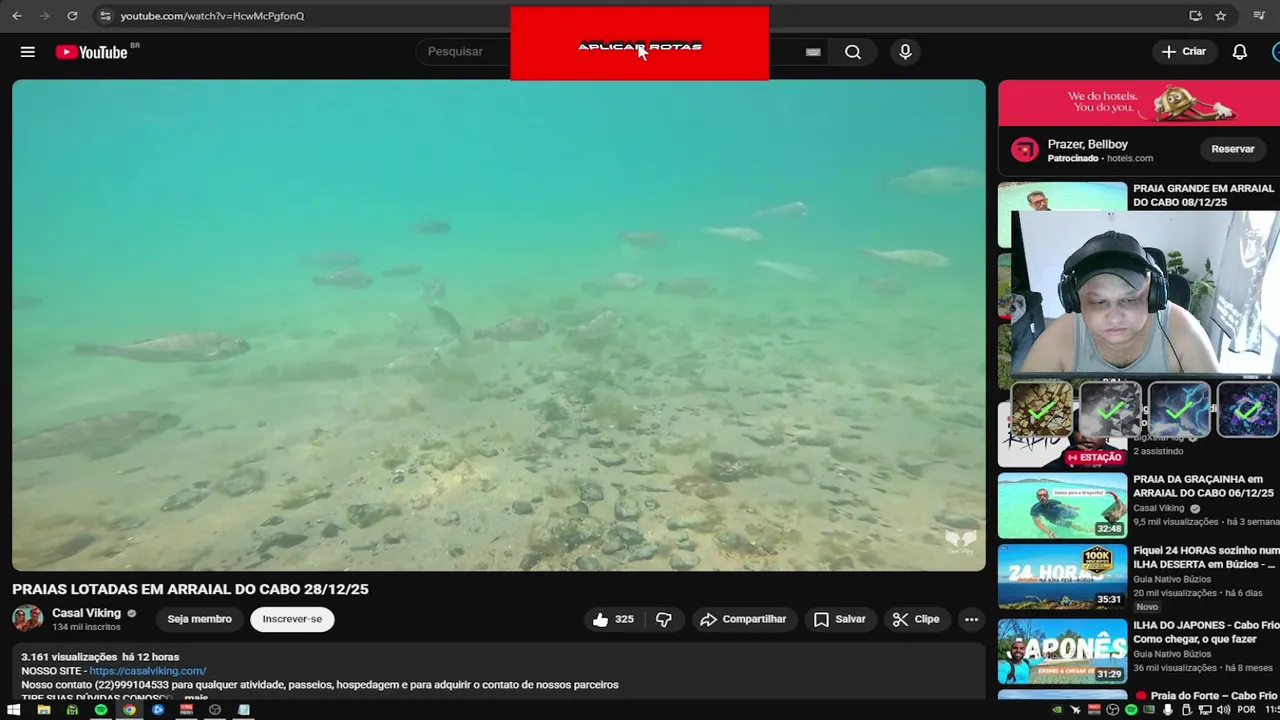Click the Seja membro button

point(199,619)
